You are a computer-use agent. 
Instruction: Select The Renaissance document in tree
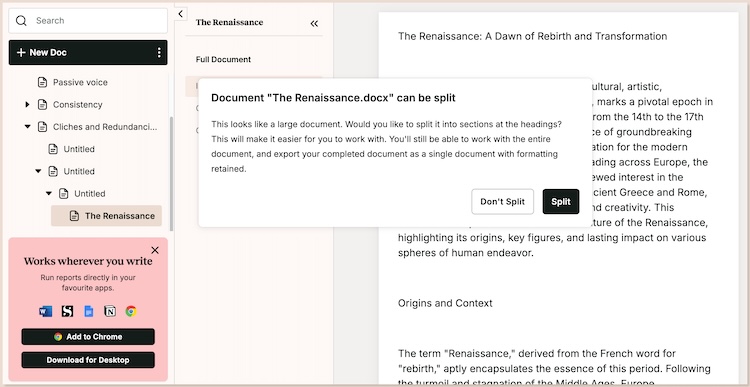pyautogui.click(x=106, y=216)
